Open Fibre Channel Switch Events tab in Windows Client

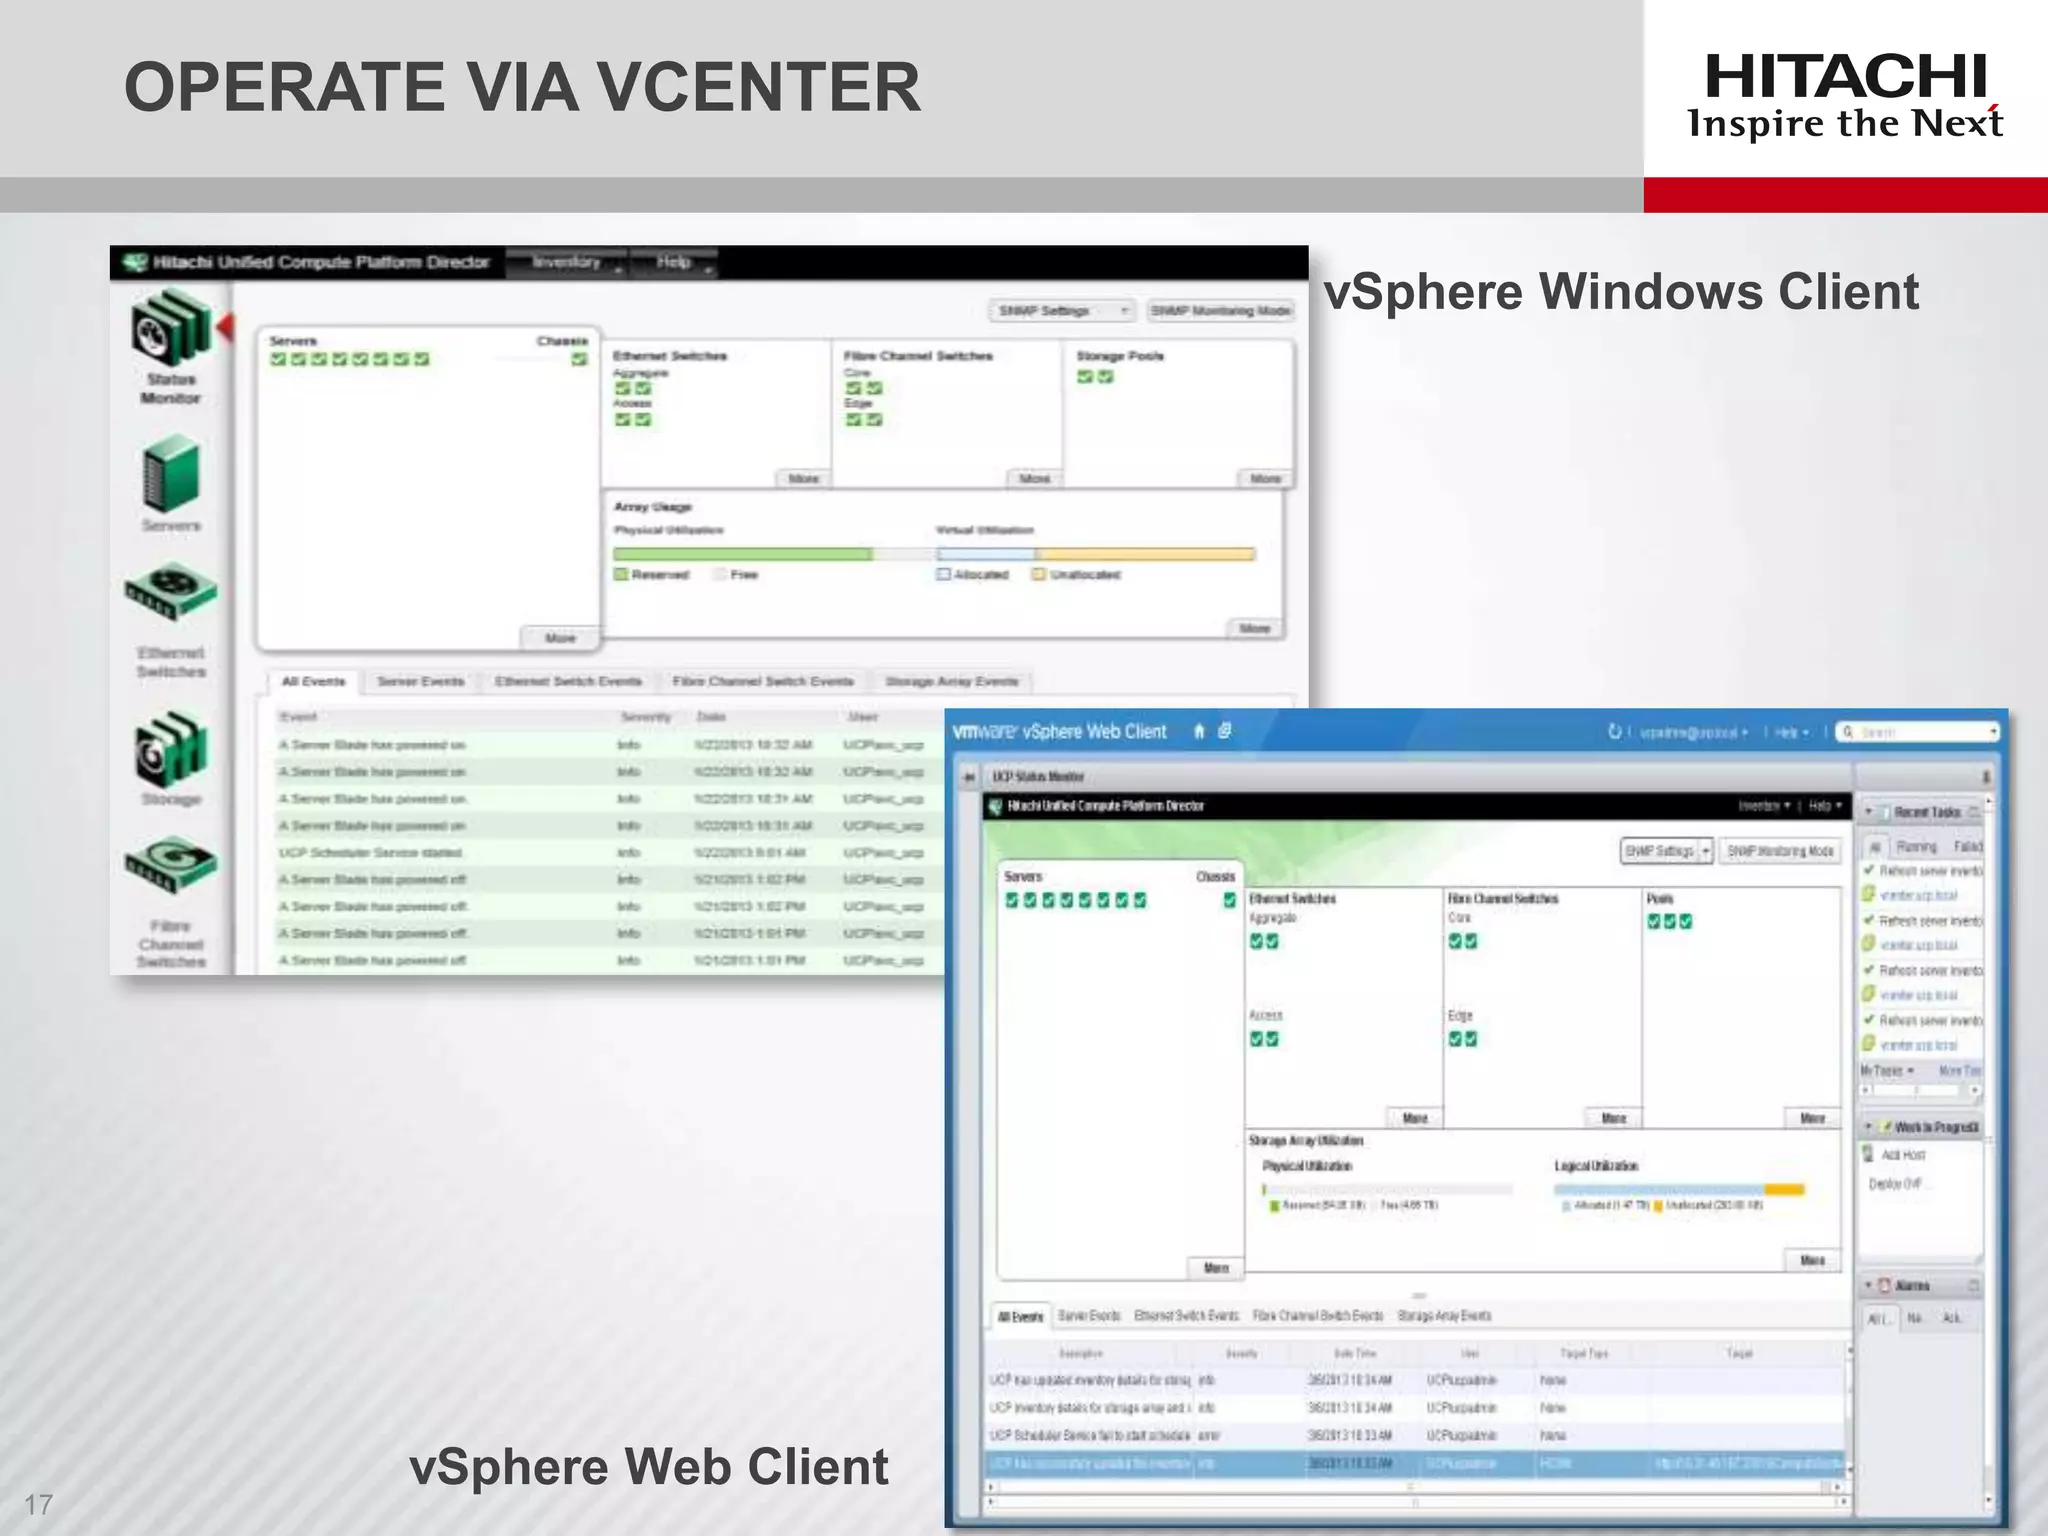tap(763, 682)
